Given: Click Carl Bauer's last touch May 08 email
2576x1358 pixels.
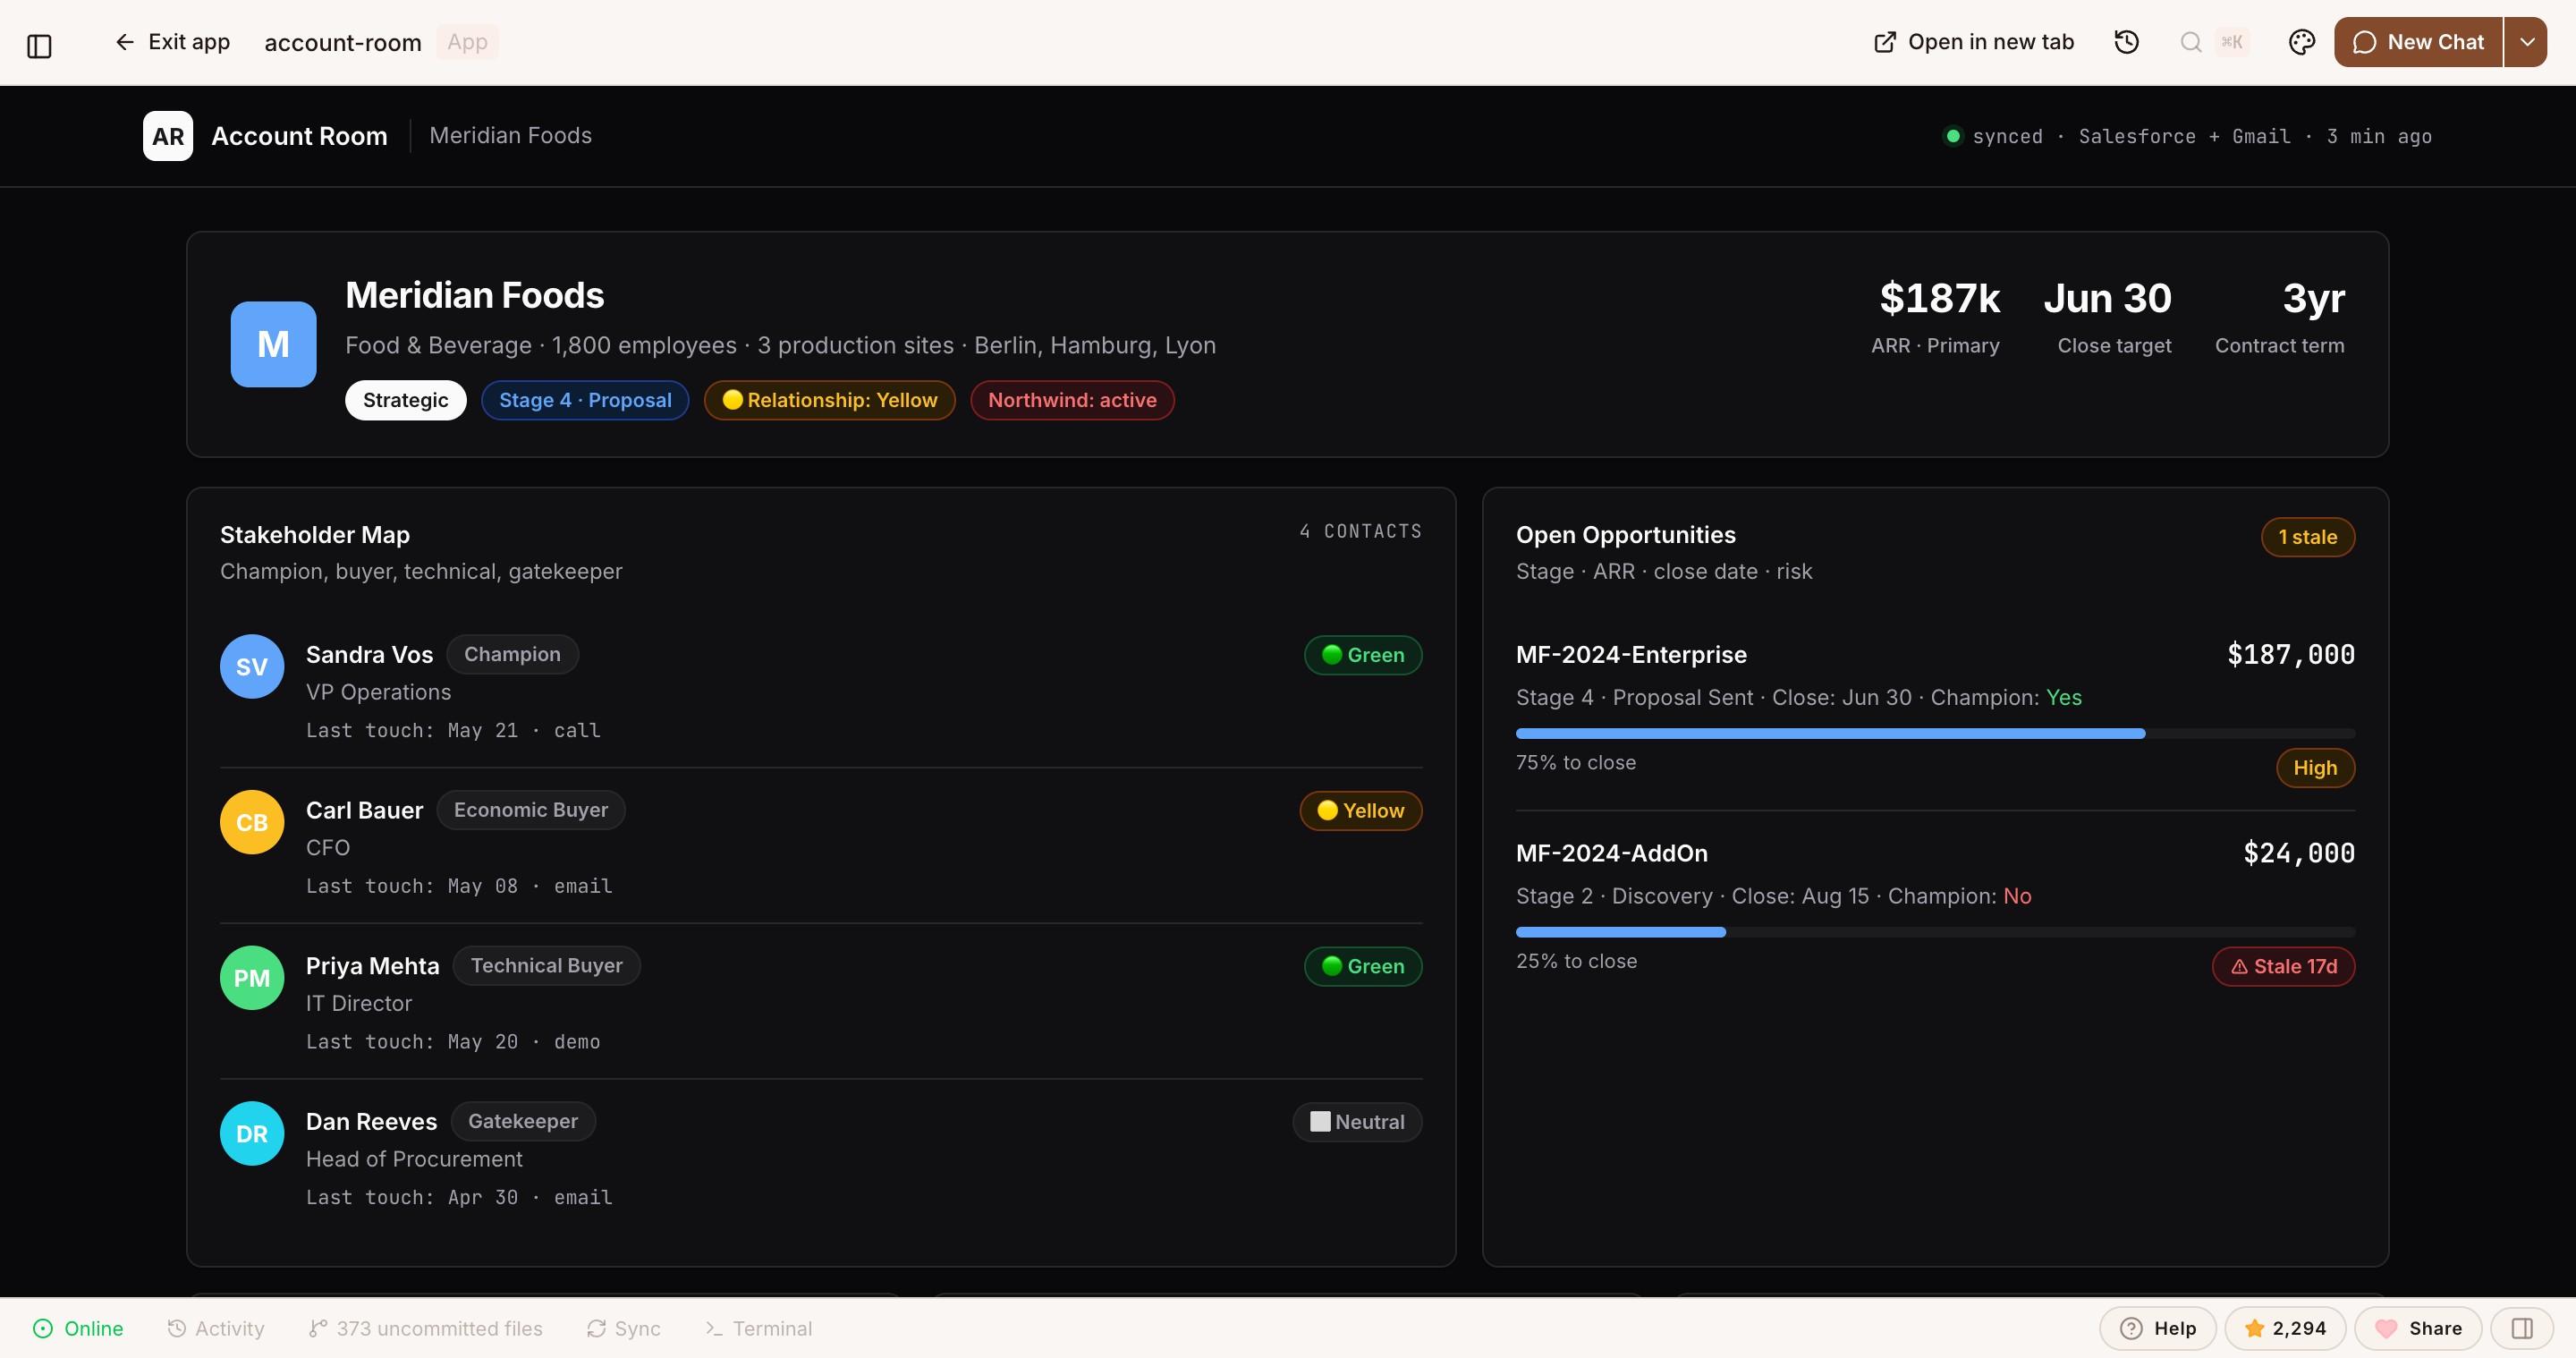Looking at the screenshot, I should [x=459, y=887].
